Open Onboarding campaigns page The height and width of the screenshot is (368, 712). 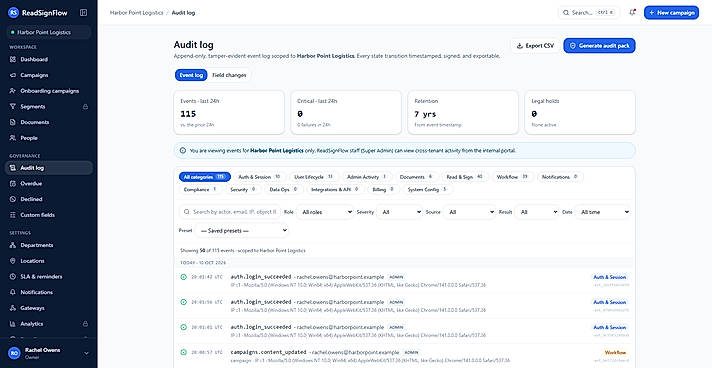pos(49,91)
